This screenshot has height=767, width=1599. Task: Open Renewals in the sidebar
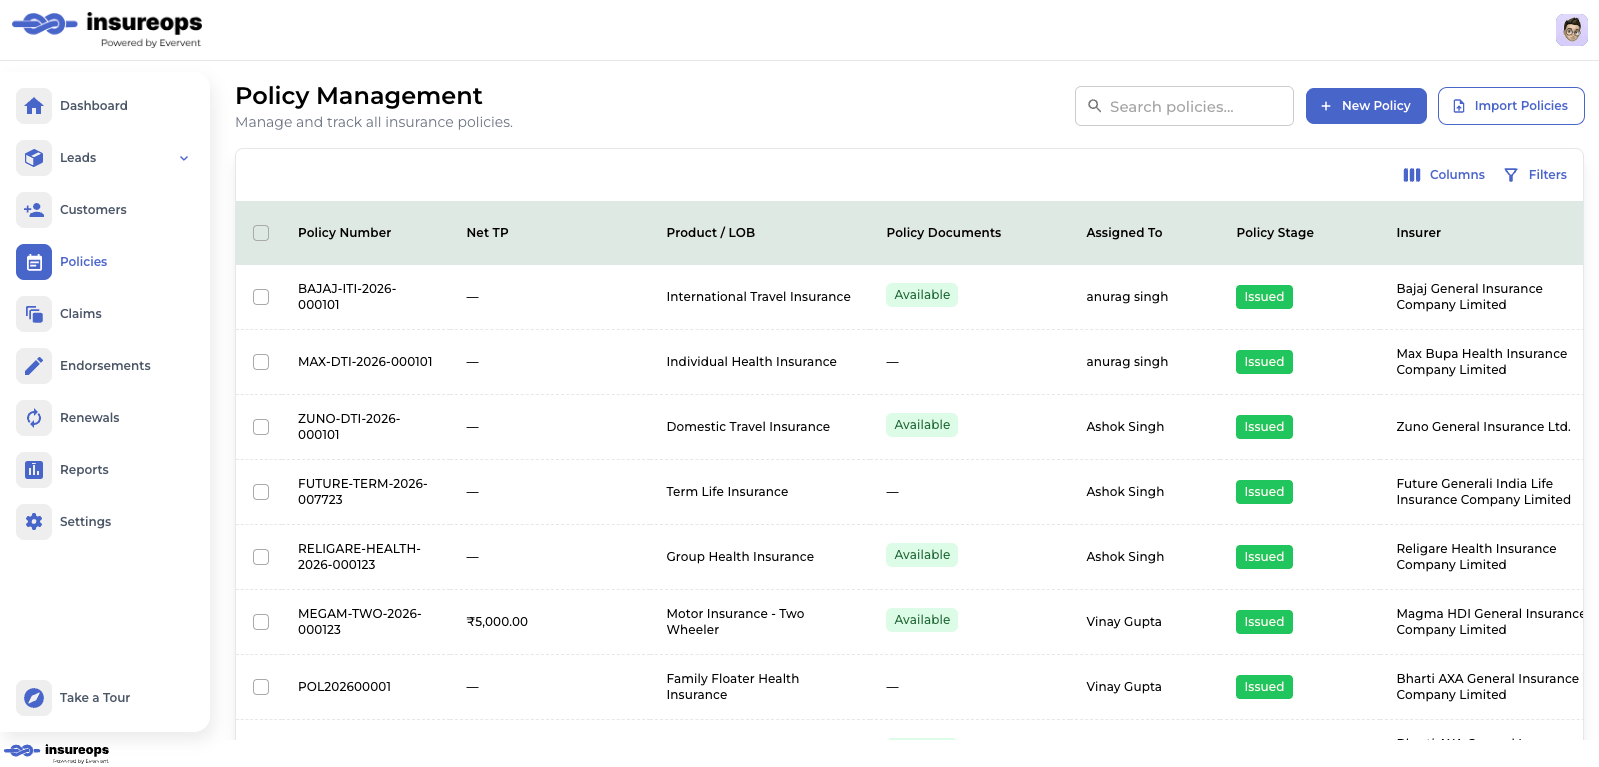pyautogui.click(x=89, y=418)
